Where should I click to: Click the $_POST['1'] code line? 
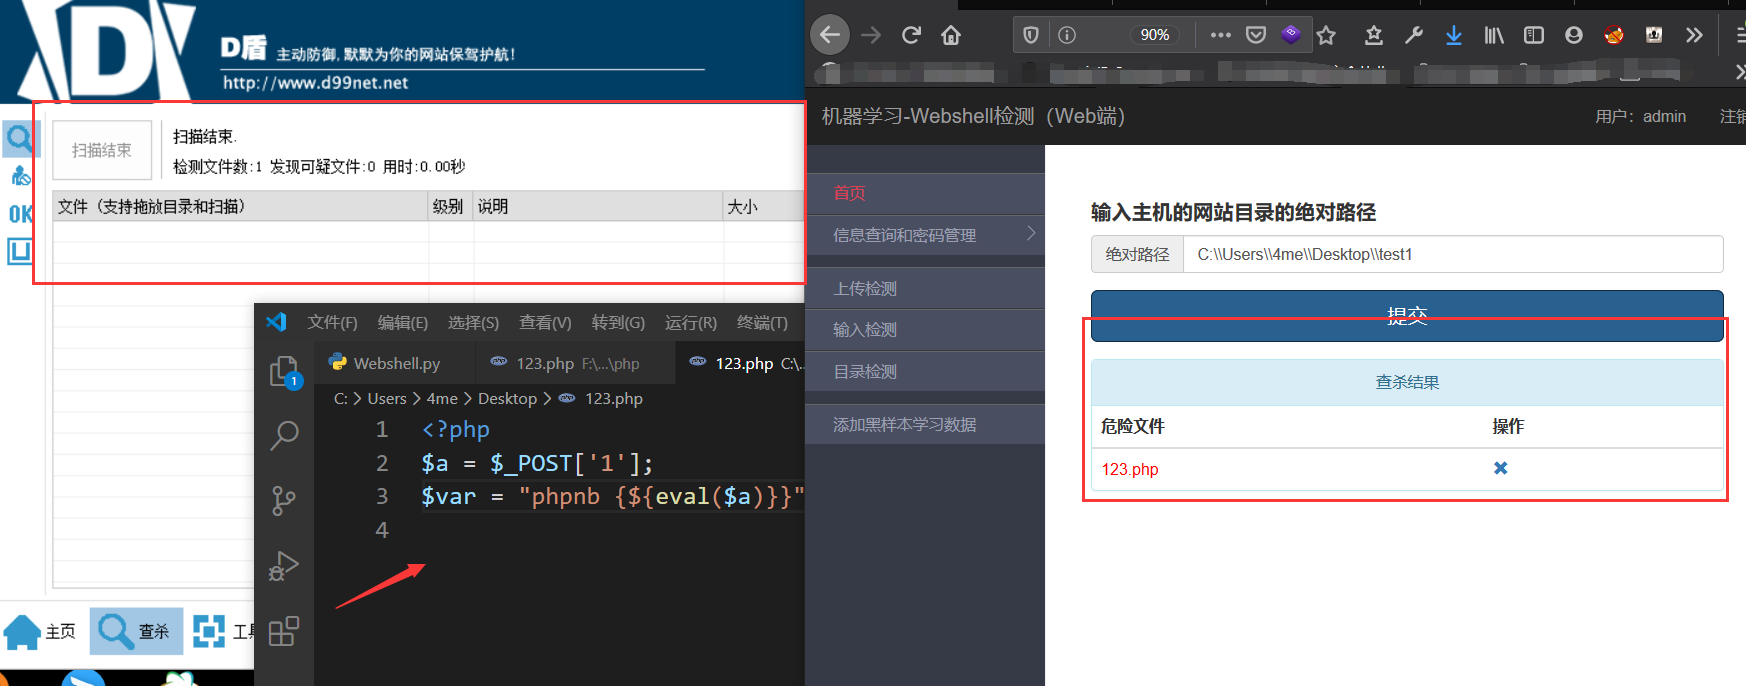tap(537, 463)
